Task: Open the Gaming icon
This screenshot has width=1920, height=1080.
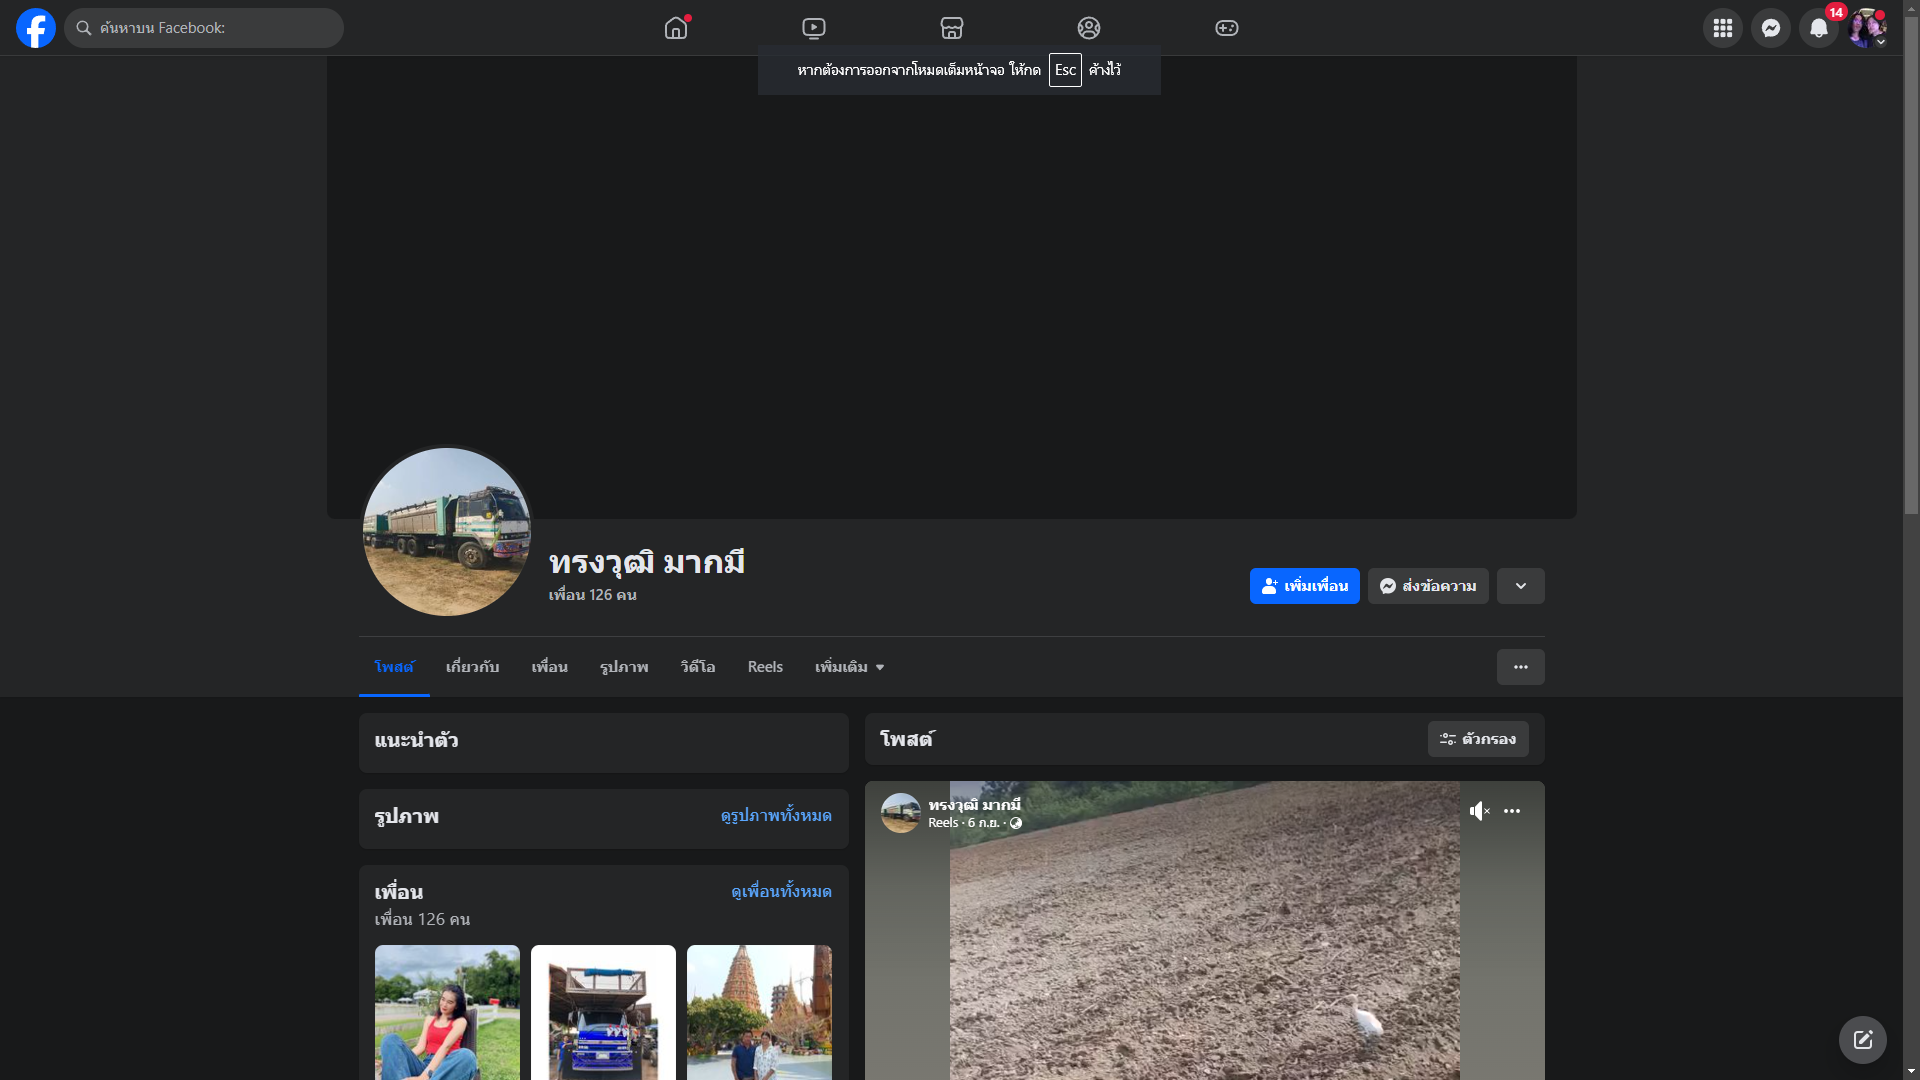Action: tap(1227, 28)
